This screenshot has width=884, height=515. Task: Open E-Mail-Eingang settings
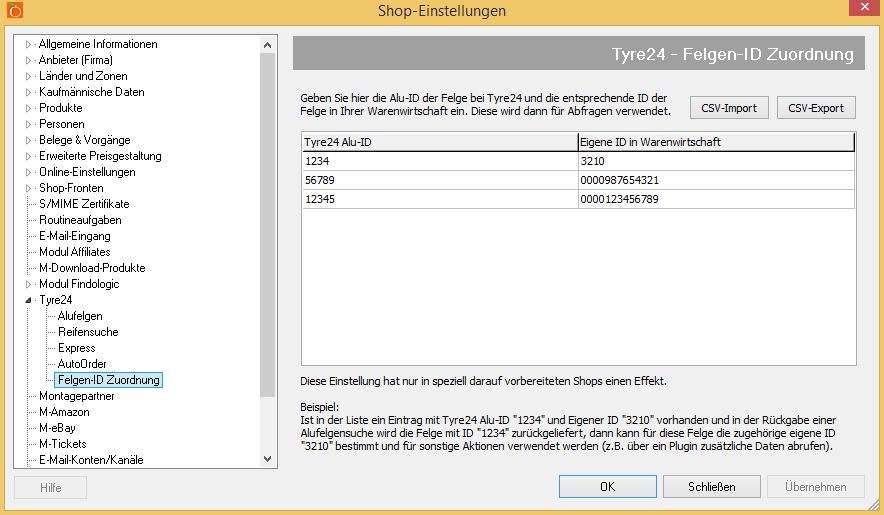[x=74, y=236]
